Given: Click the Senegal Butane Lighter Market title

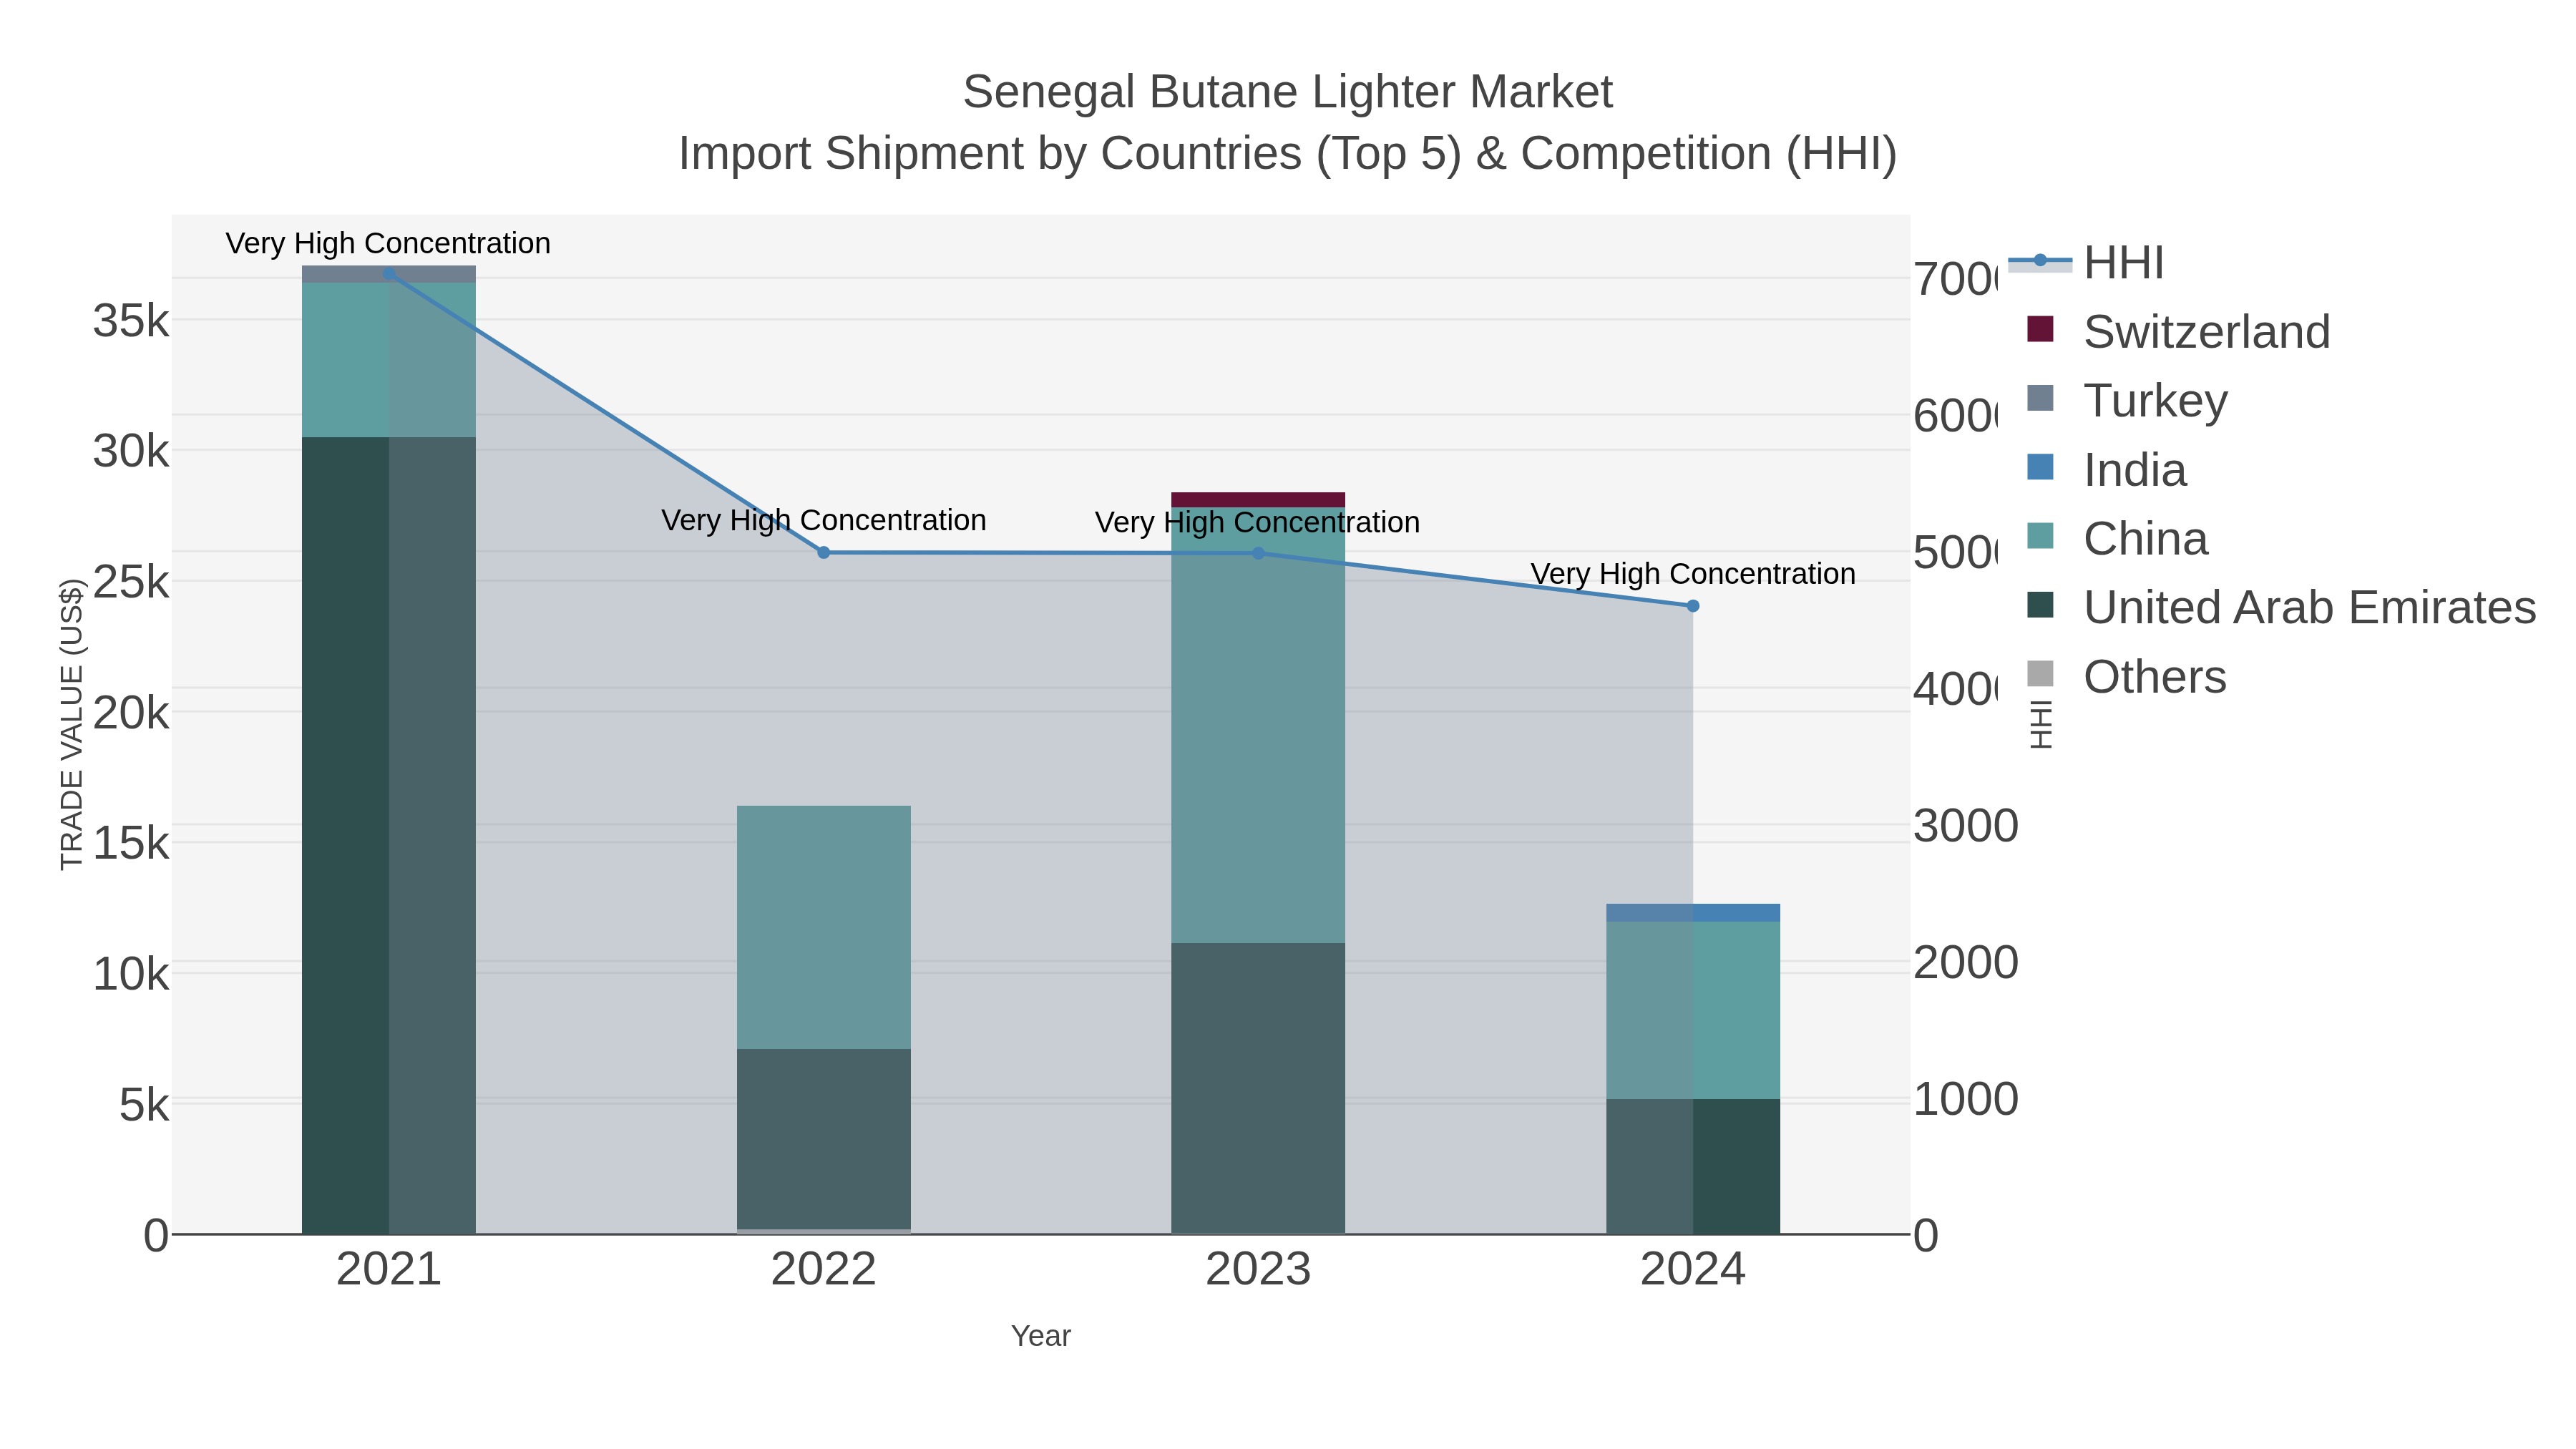Looking at the screenshot, I should pyautogui.click(x=1288, y=92).
